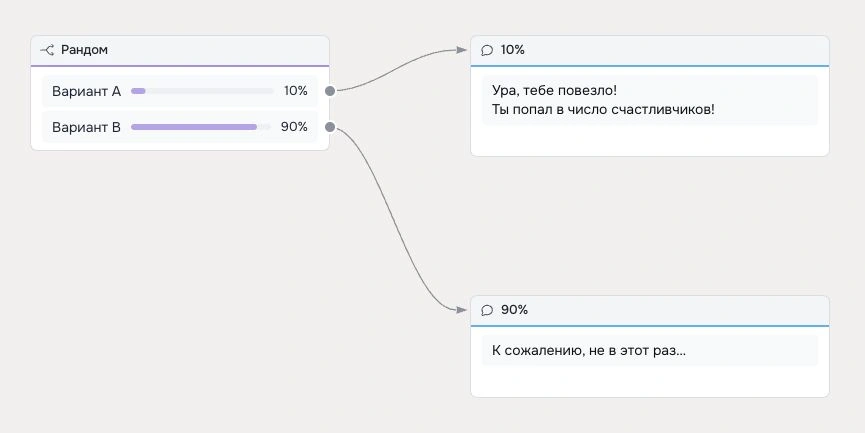Select the 90% message block header
The width and height of the screenshot is (865, 433).
coord(650,311)
